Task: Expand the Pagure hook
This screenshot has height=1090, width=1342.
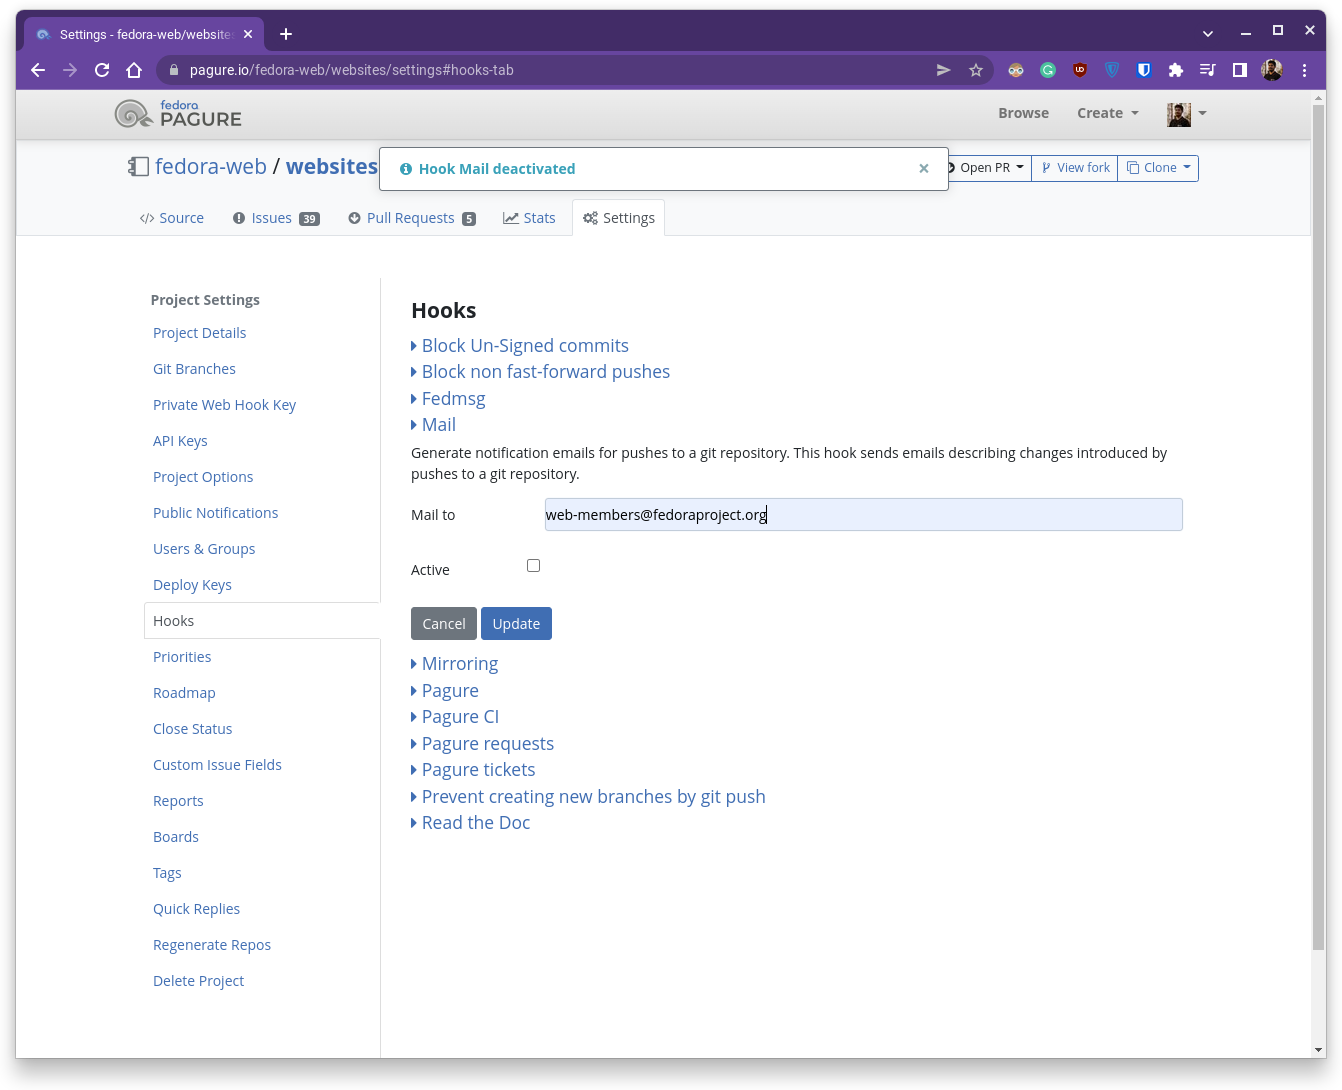Action: point(445,691)
